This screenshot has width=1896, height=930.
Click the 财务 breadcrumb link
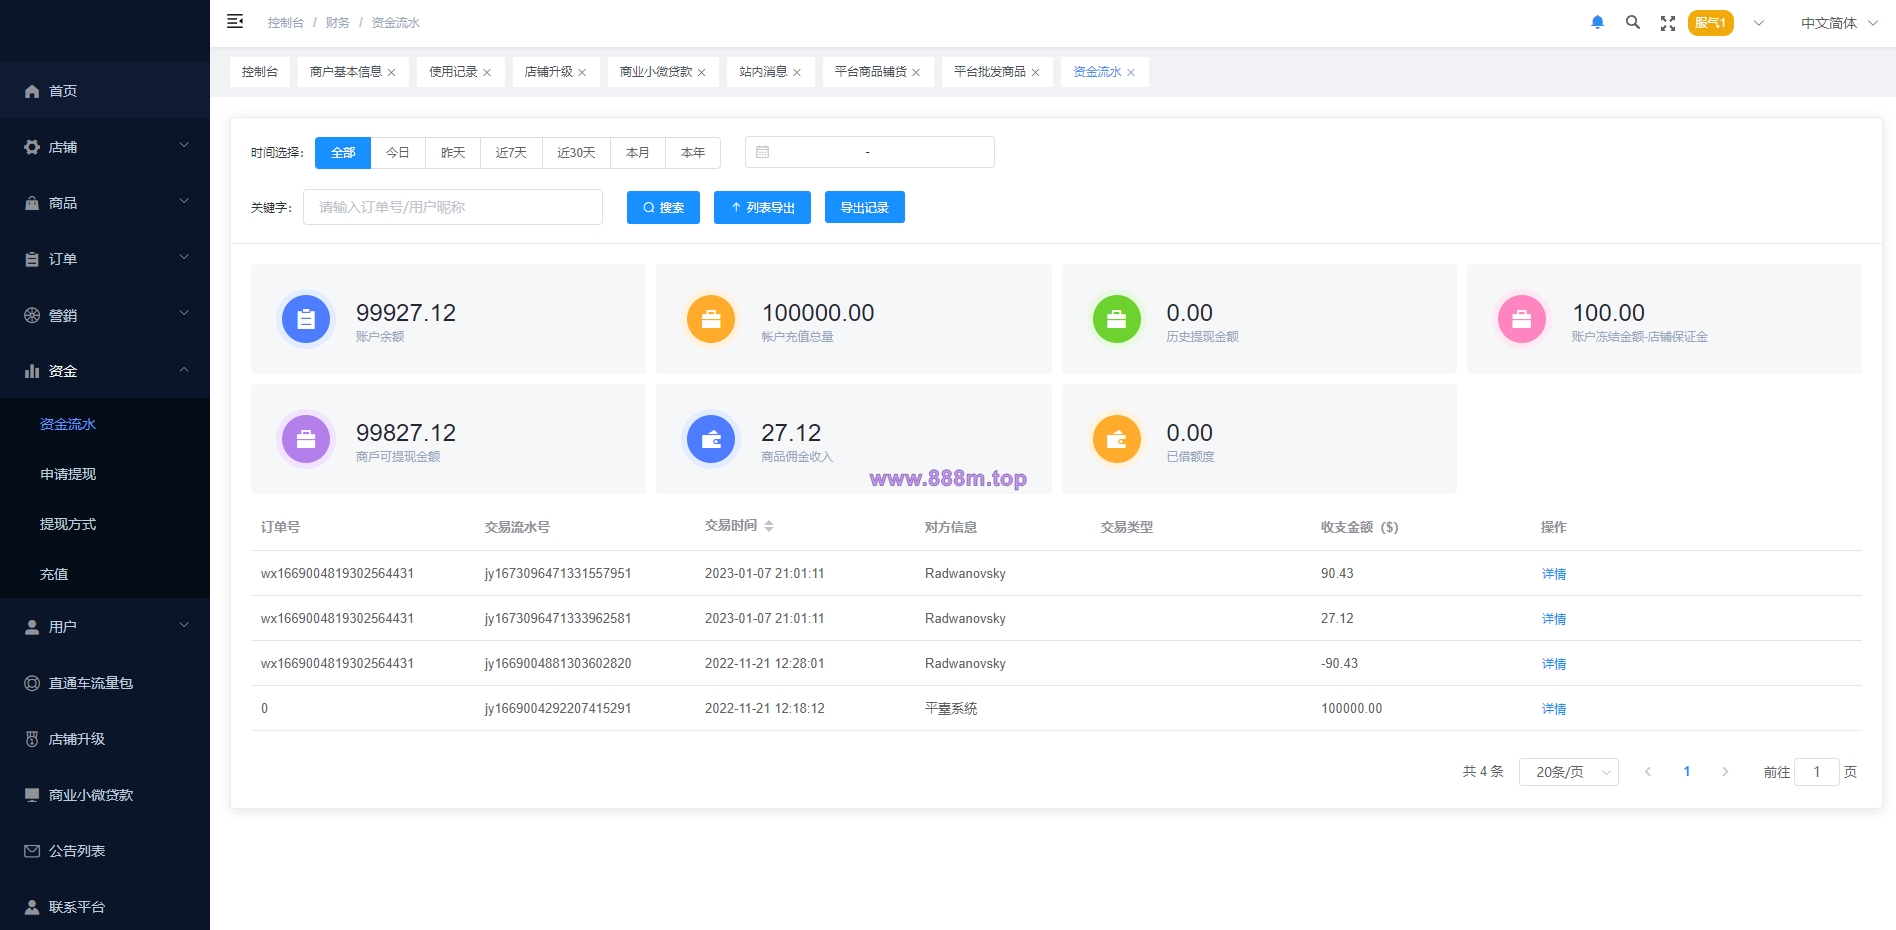coord(338,23)
